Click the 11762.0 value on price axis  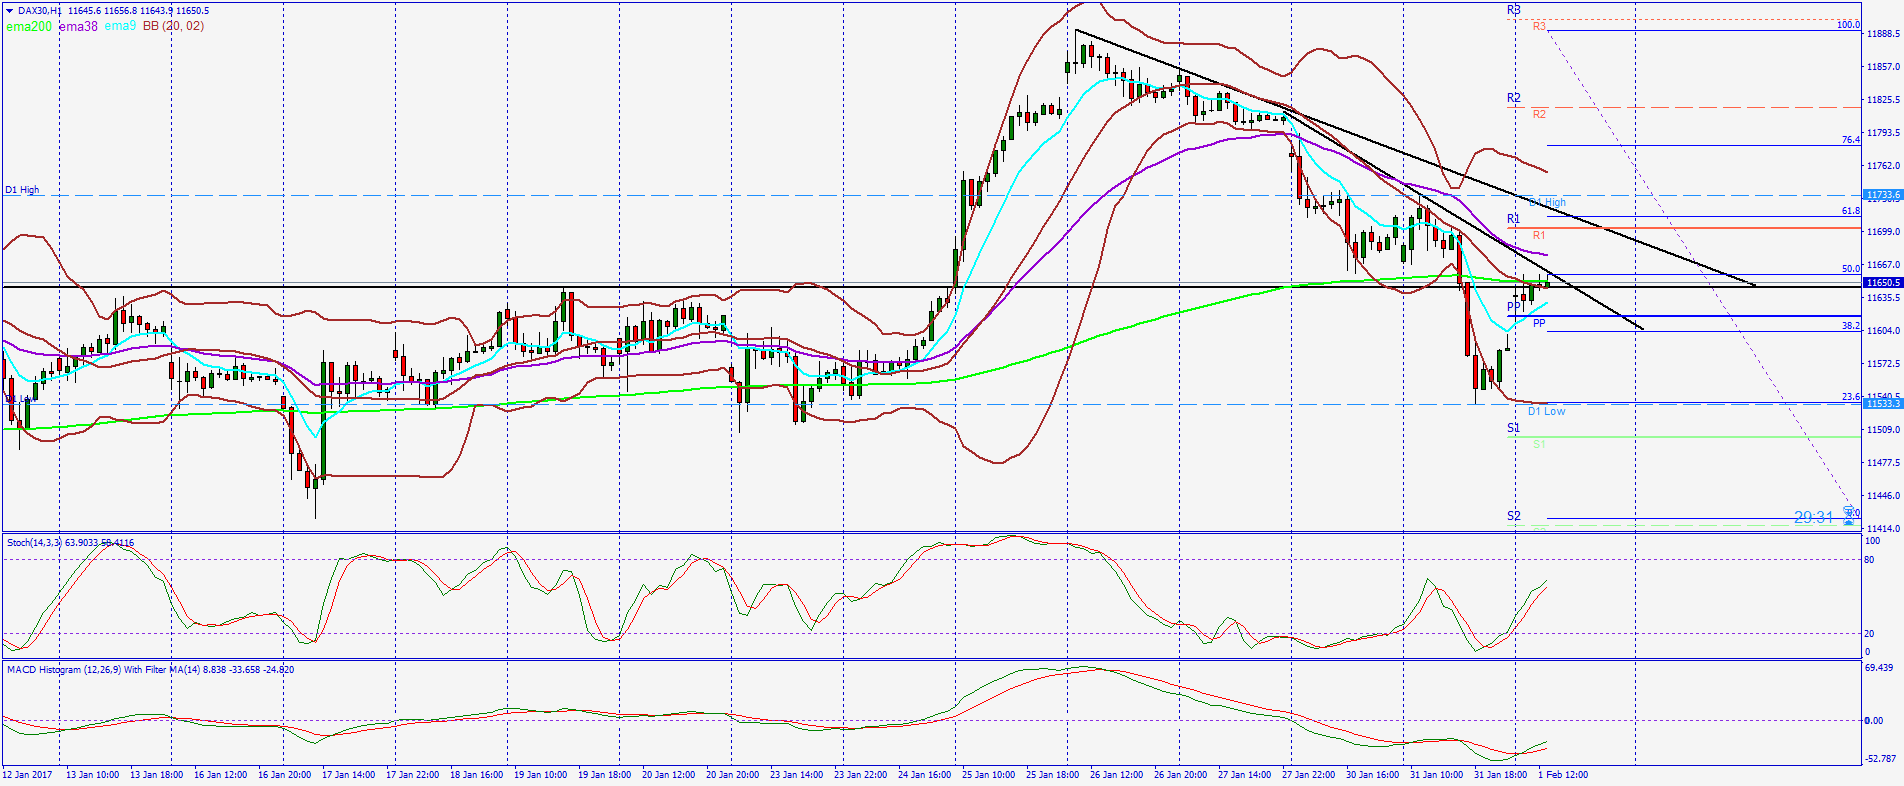[1883, 166]
